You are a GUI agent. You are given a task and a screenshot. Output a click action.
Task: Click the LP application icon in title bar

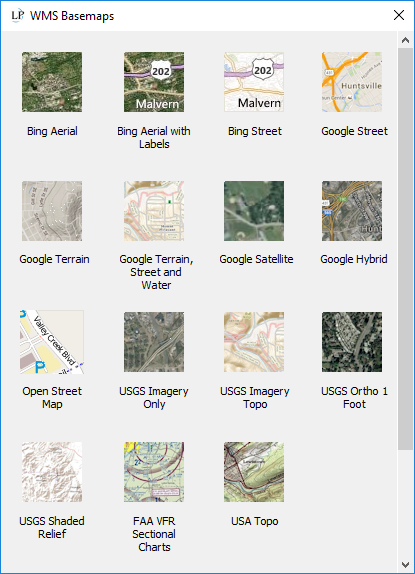click(17, 16)
